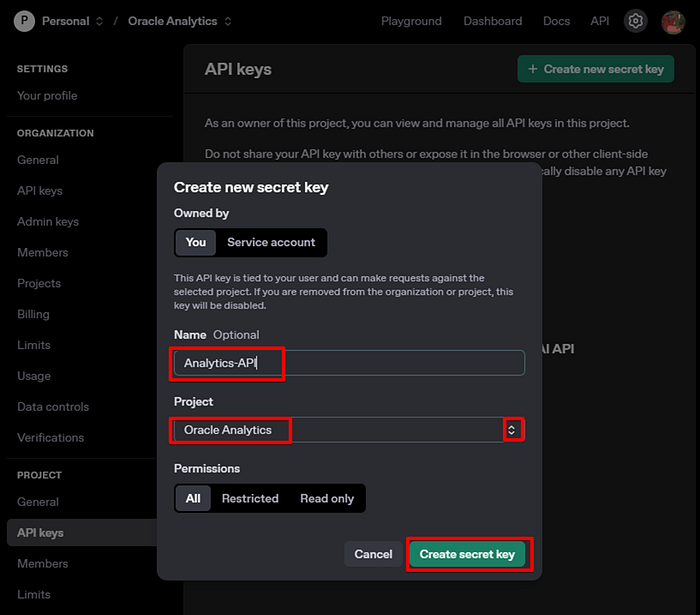Click the 'API keys' page heading
This screenshot has height=615, width=700.
[238, 69]
